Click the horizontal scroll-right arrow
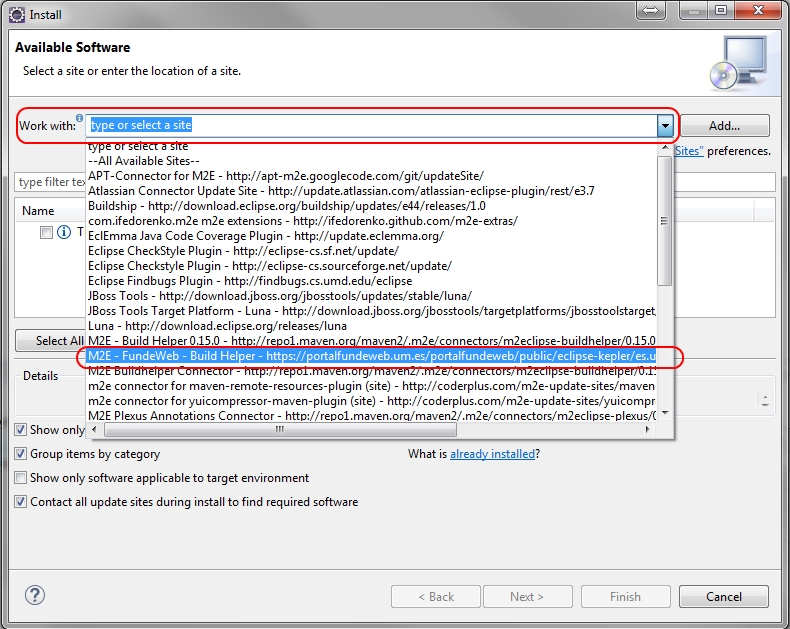Image resolution: width=790 pixels, height=629 pixels. tap(648, 429)
